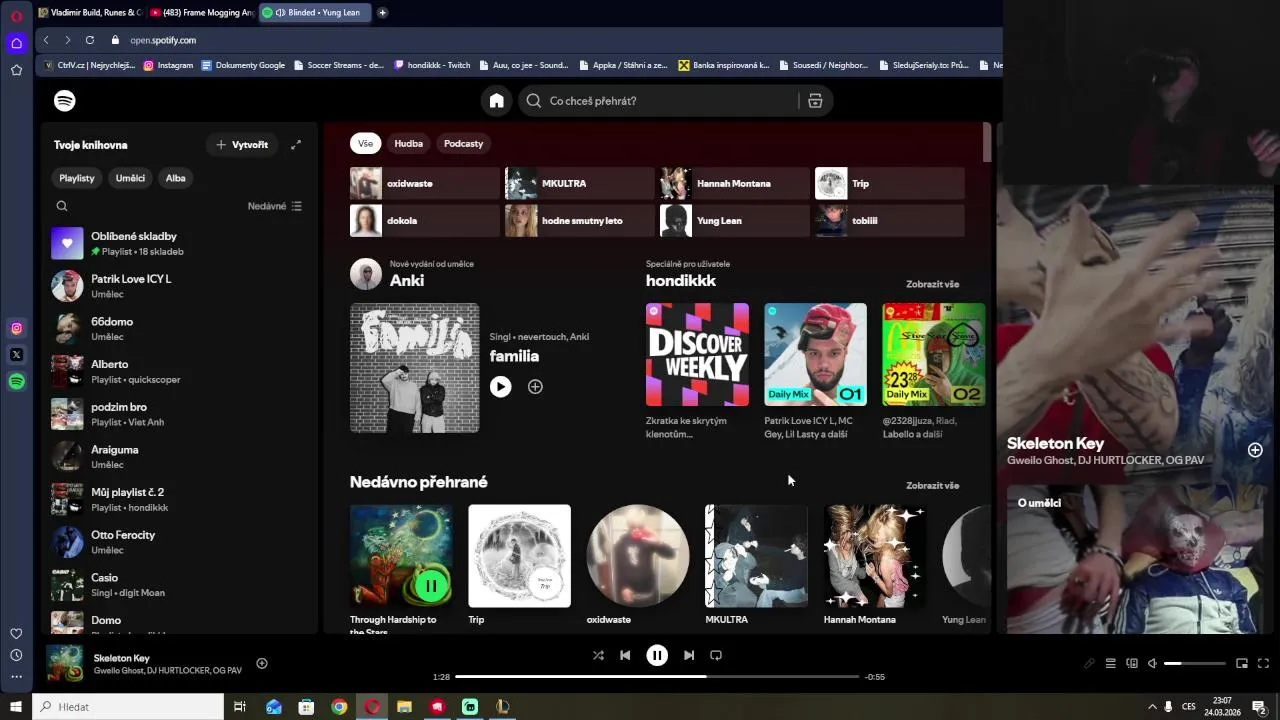Go to Spotify home via house icon

496,101
